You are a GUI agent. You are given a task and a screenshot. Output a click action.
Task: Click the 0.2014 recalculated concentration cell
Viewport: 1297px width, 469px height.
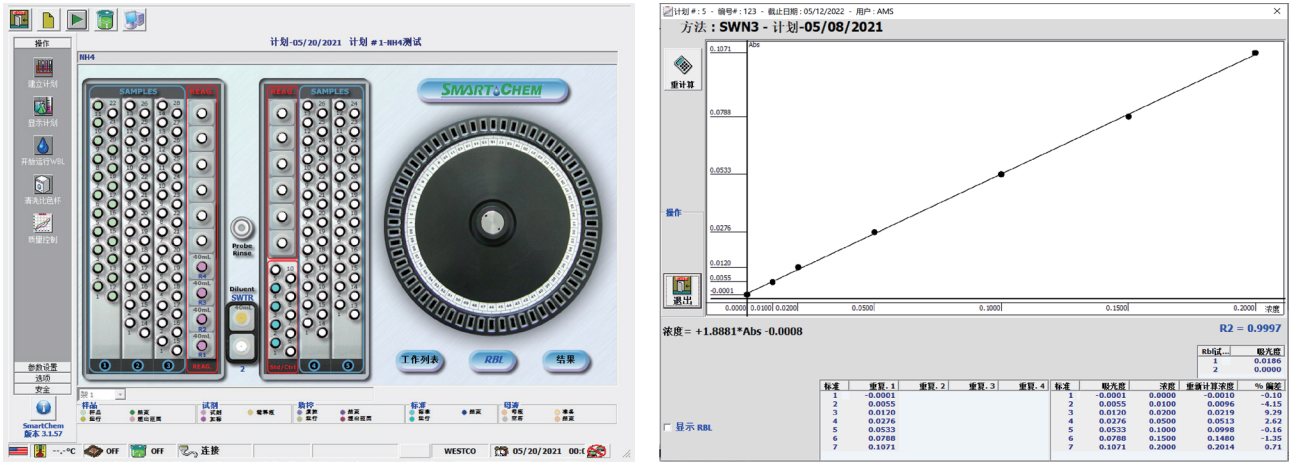click(x=1219, y=445)
